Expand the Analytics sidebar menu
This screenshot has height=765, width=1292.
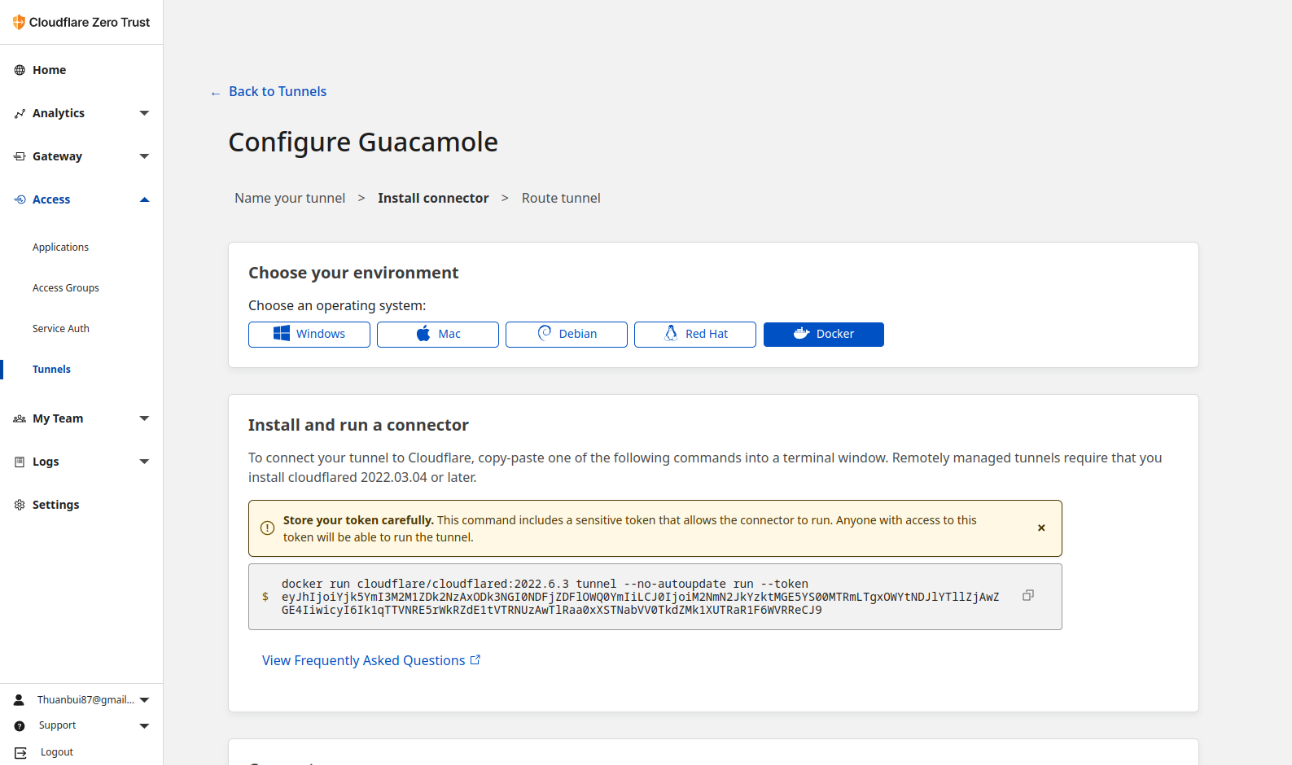pyautogui.click(x=144, y=113)
